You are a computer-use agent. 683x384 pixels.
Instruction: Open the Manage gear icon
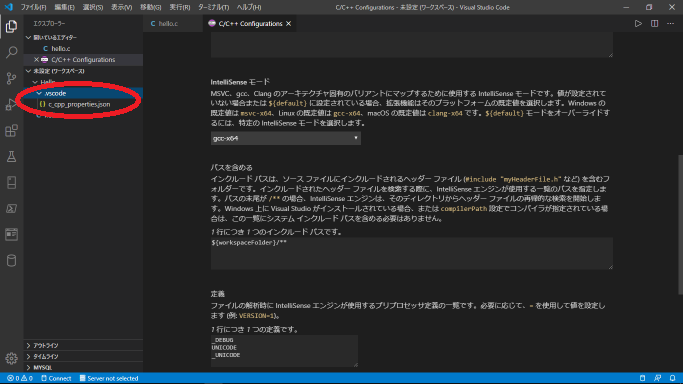[x=11, y=358]
